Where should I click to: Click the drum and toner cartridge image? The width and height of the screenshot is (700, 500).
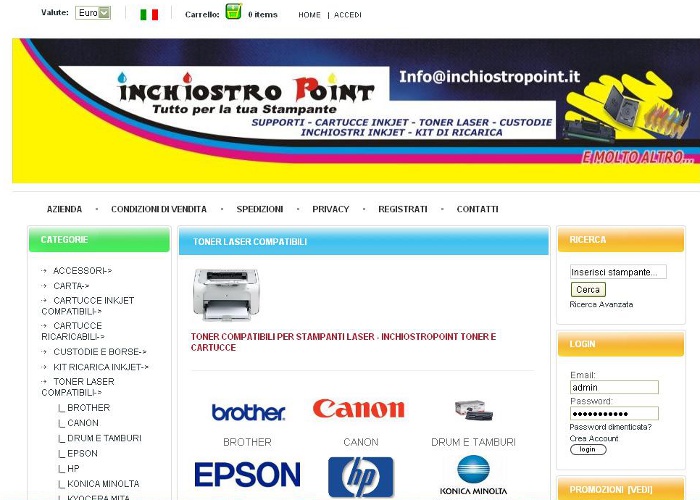(474, 410)
